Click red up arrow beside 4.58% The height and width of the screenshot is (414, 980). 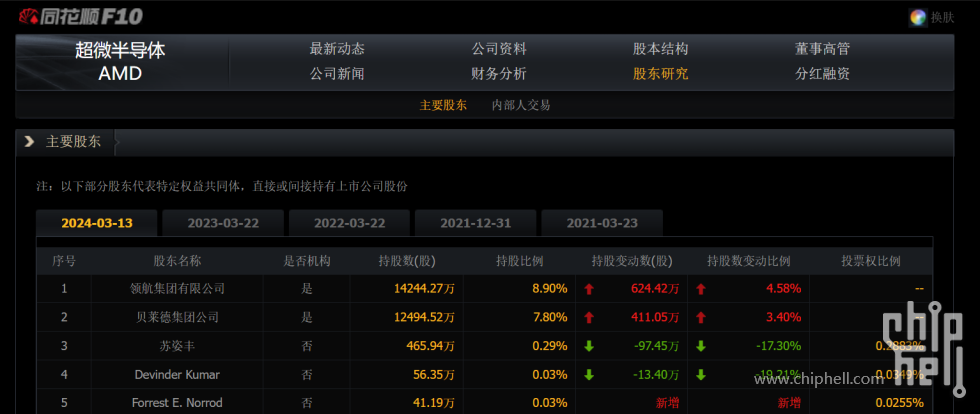point(701,289)
